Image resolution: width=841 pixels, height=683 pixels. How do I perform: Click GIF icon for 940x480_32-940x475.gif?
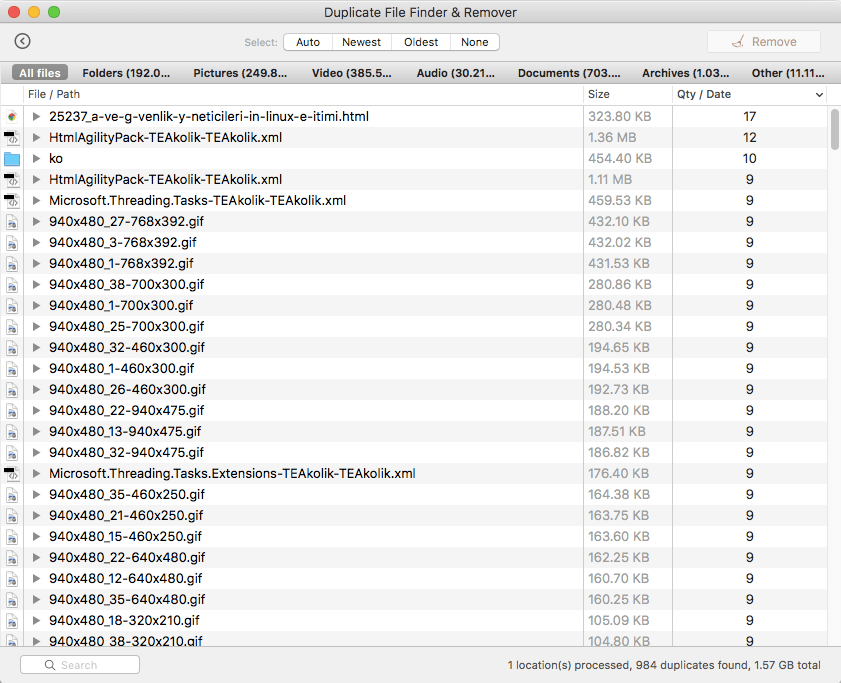click(12, 453)
